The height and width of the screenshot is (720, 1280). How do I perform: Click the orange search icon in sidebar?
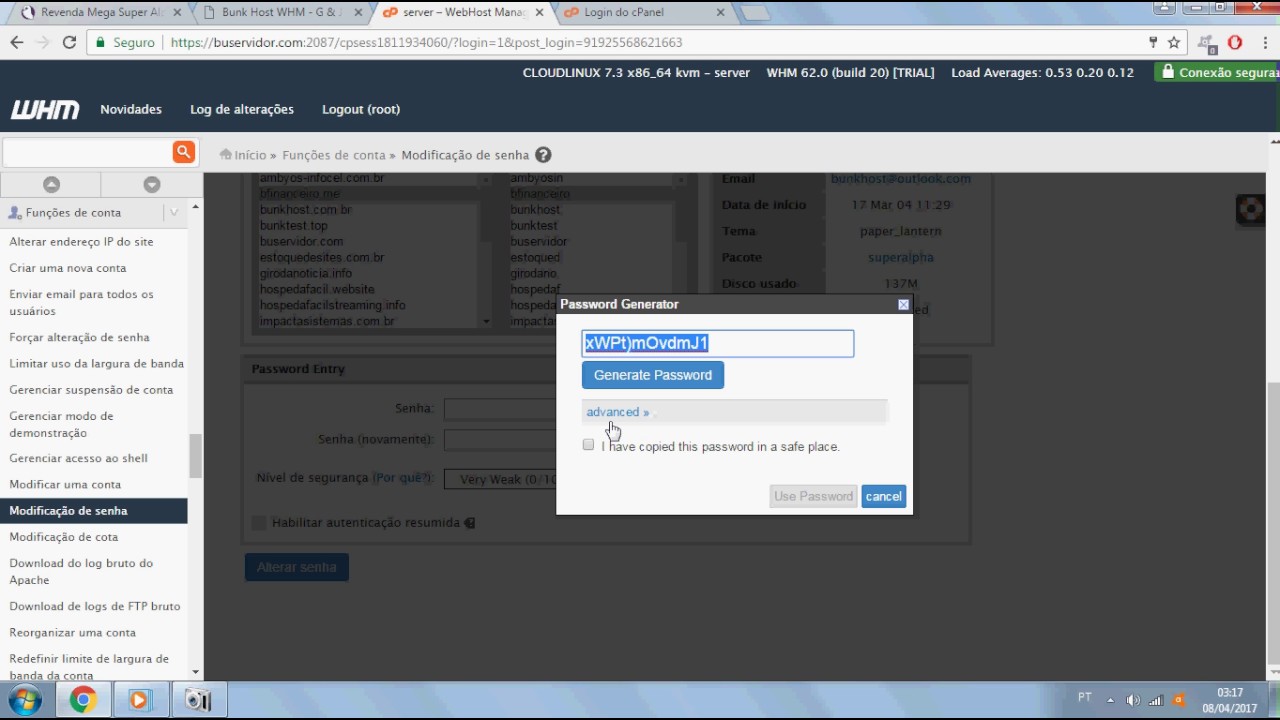pyautogui.click(x=183, y=152)
